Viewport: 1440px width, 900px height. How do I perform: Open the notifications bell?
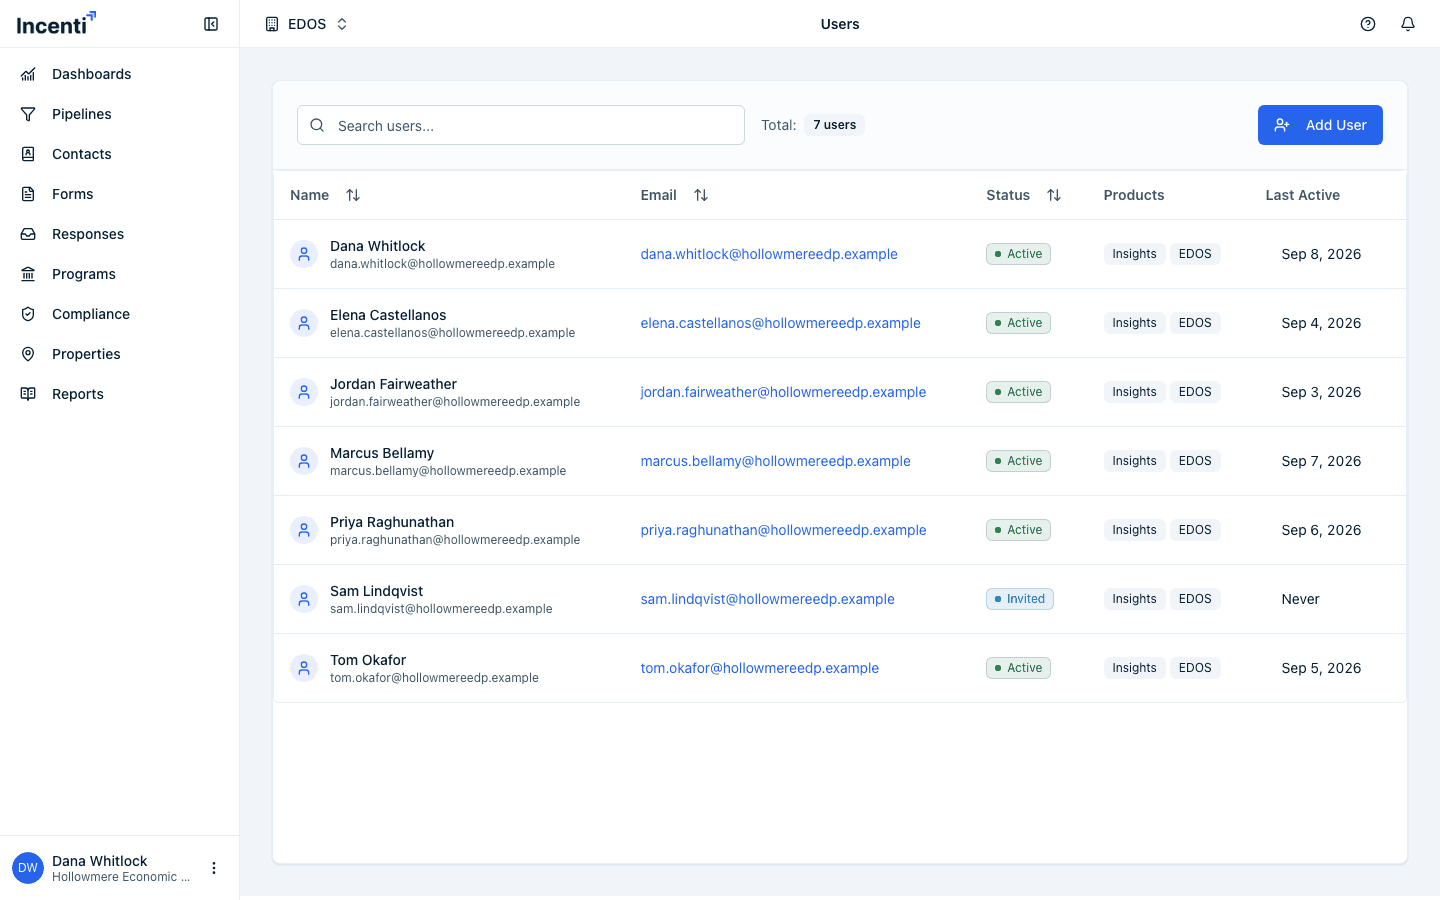pyautogui.click(x=1408, y=24)
